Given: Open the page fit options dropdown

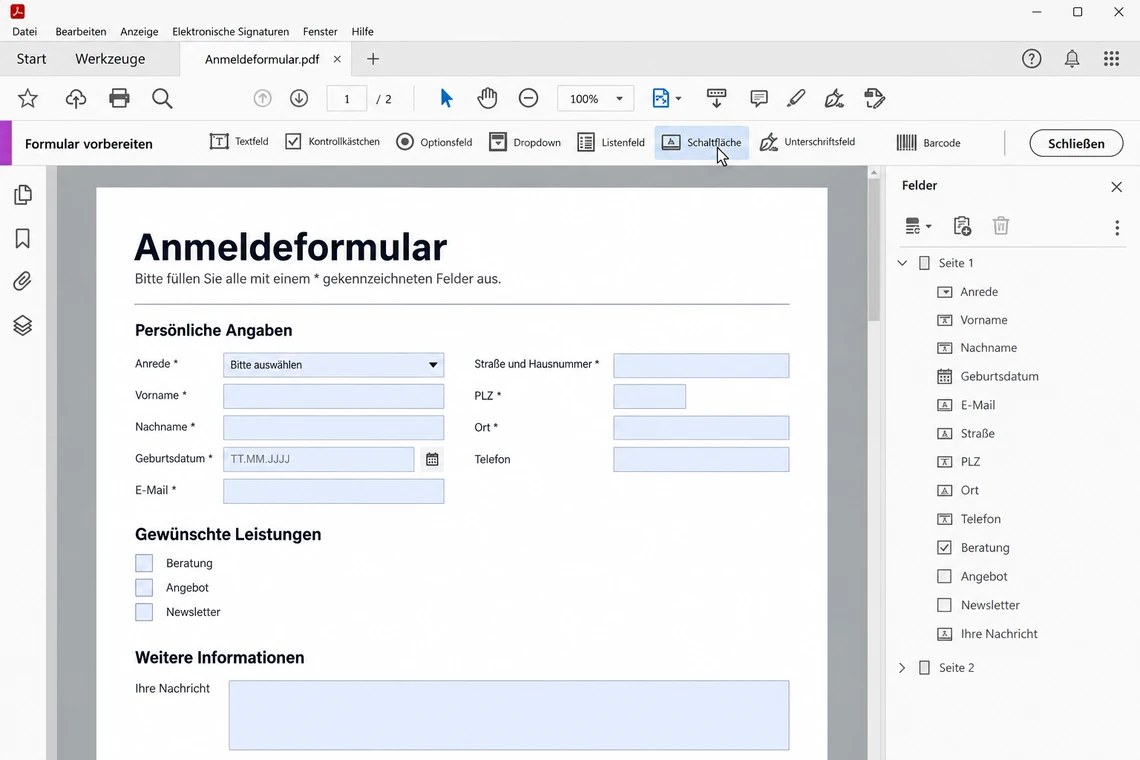Looking at the screenshot, I should (667, 98).
